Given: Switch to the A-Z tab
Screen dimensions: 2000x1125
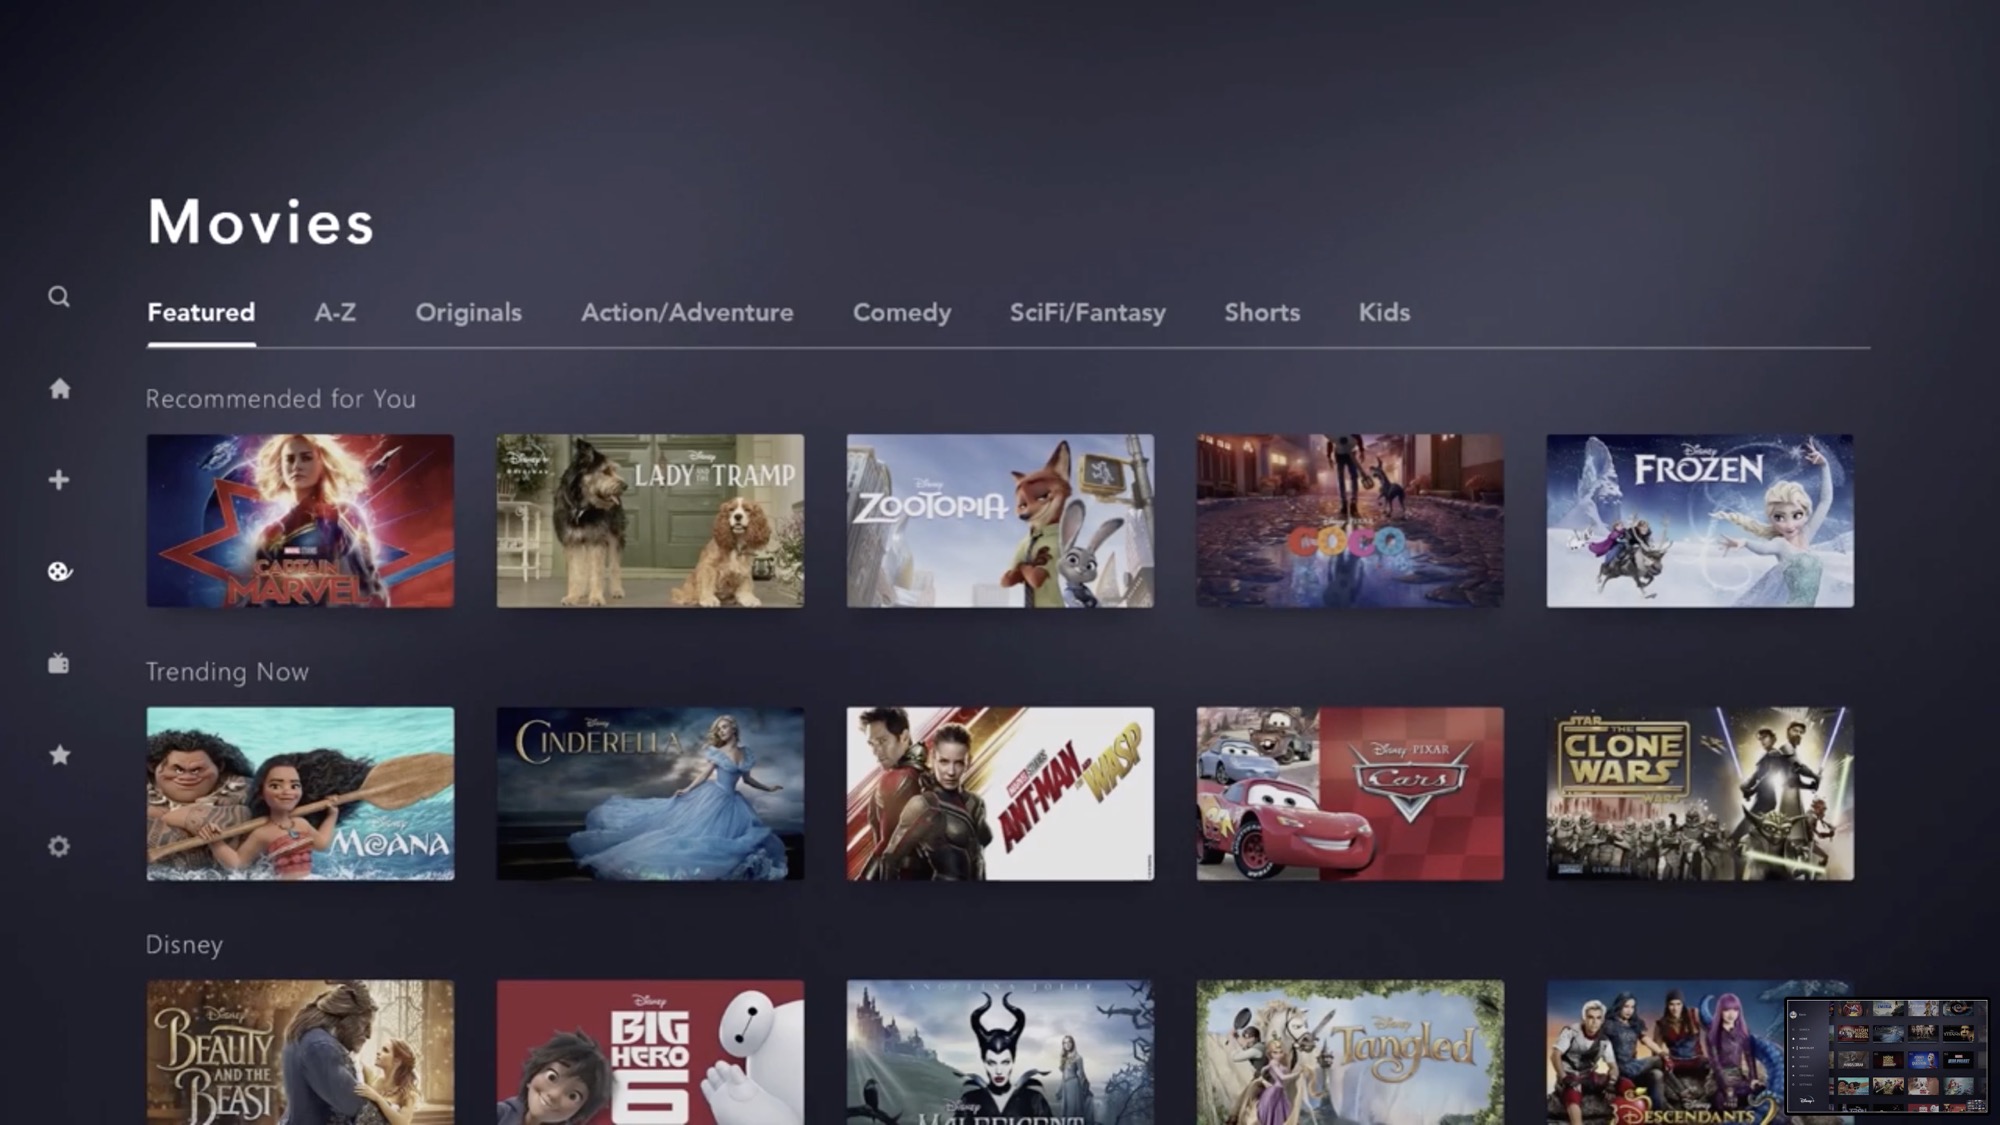Looking at the screenshot, I should click(335, 313).
